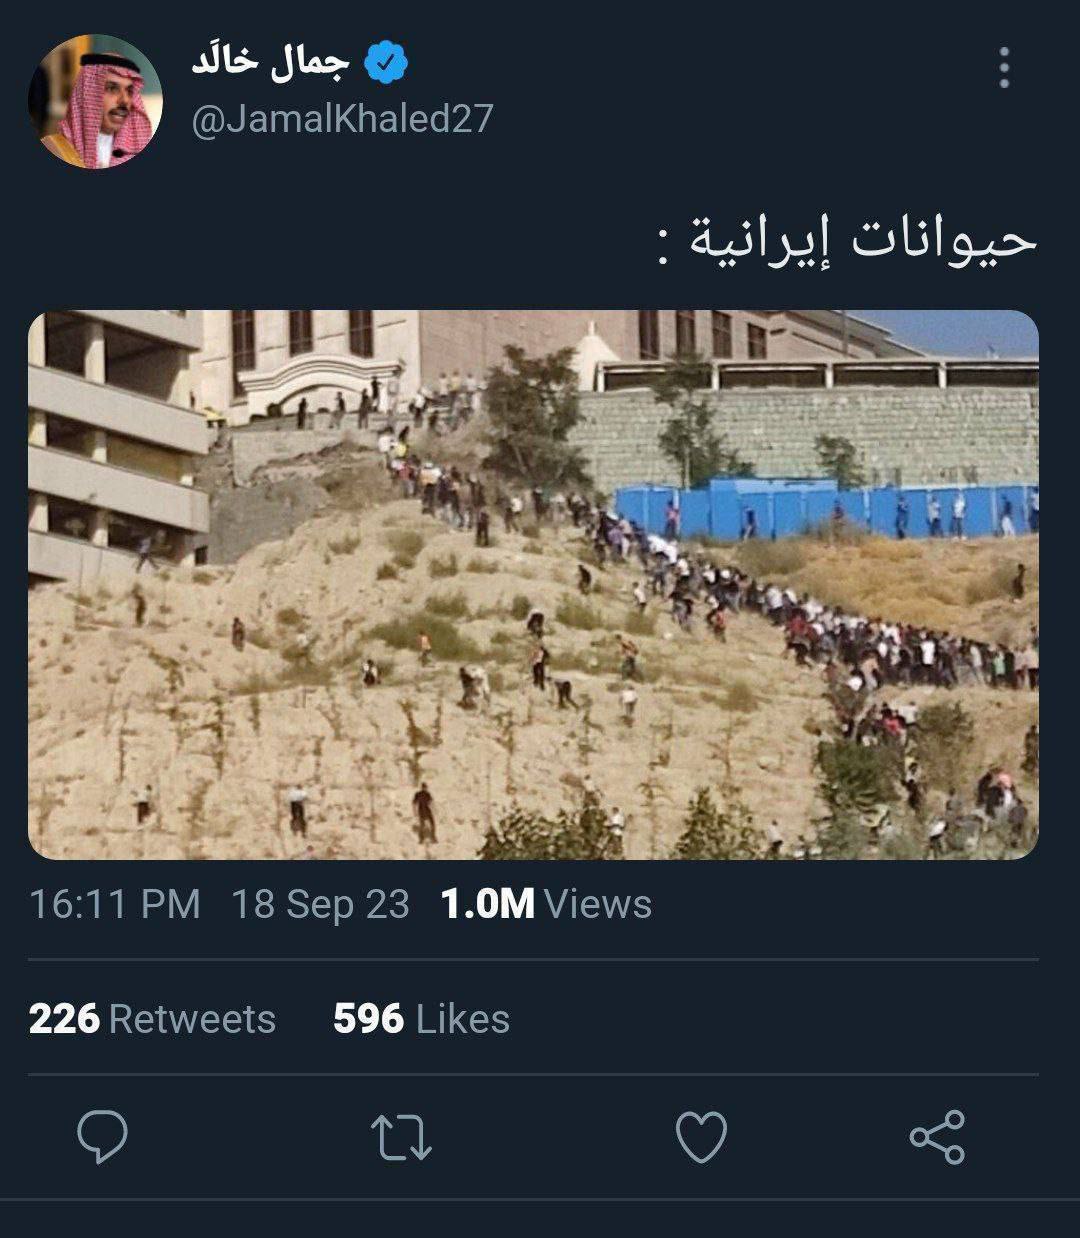
Task: Tap the blue verified badge beside the name
Action: (x=385, y=64)
